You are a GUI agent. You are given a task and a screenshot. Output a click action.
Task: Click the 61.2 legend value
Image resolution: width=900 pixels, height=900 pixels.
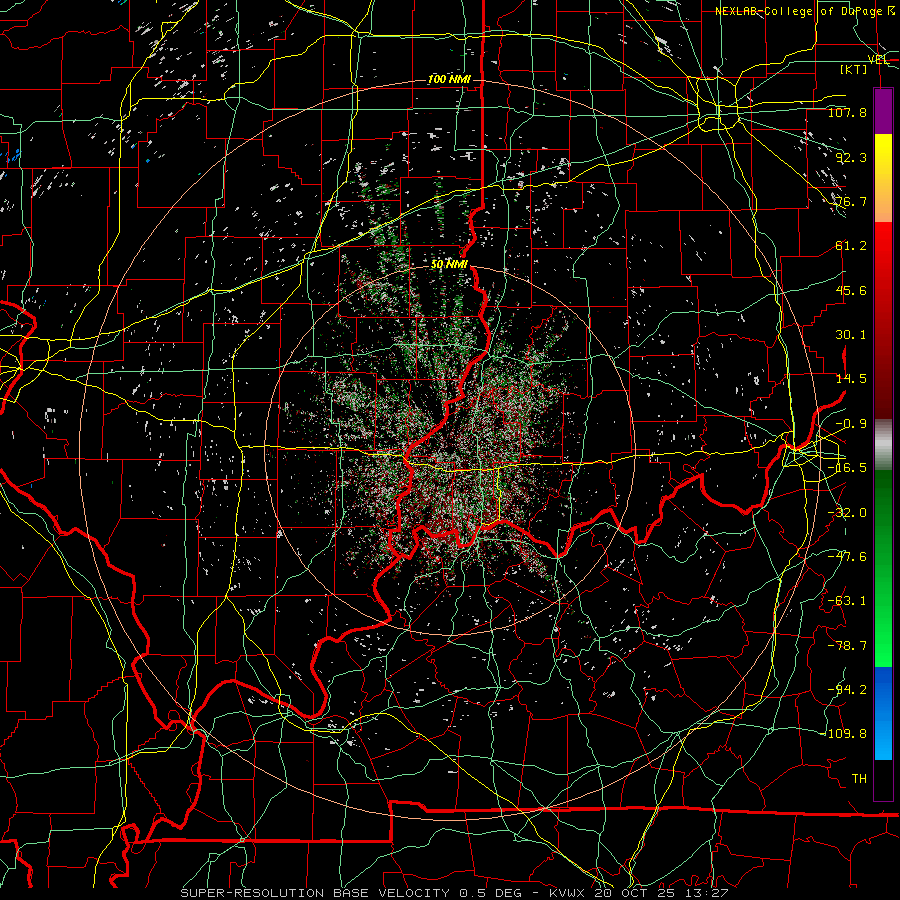[851, 246]
